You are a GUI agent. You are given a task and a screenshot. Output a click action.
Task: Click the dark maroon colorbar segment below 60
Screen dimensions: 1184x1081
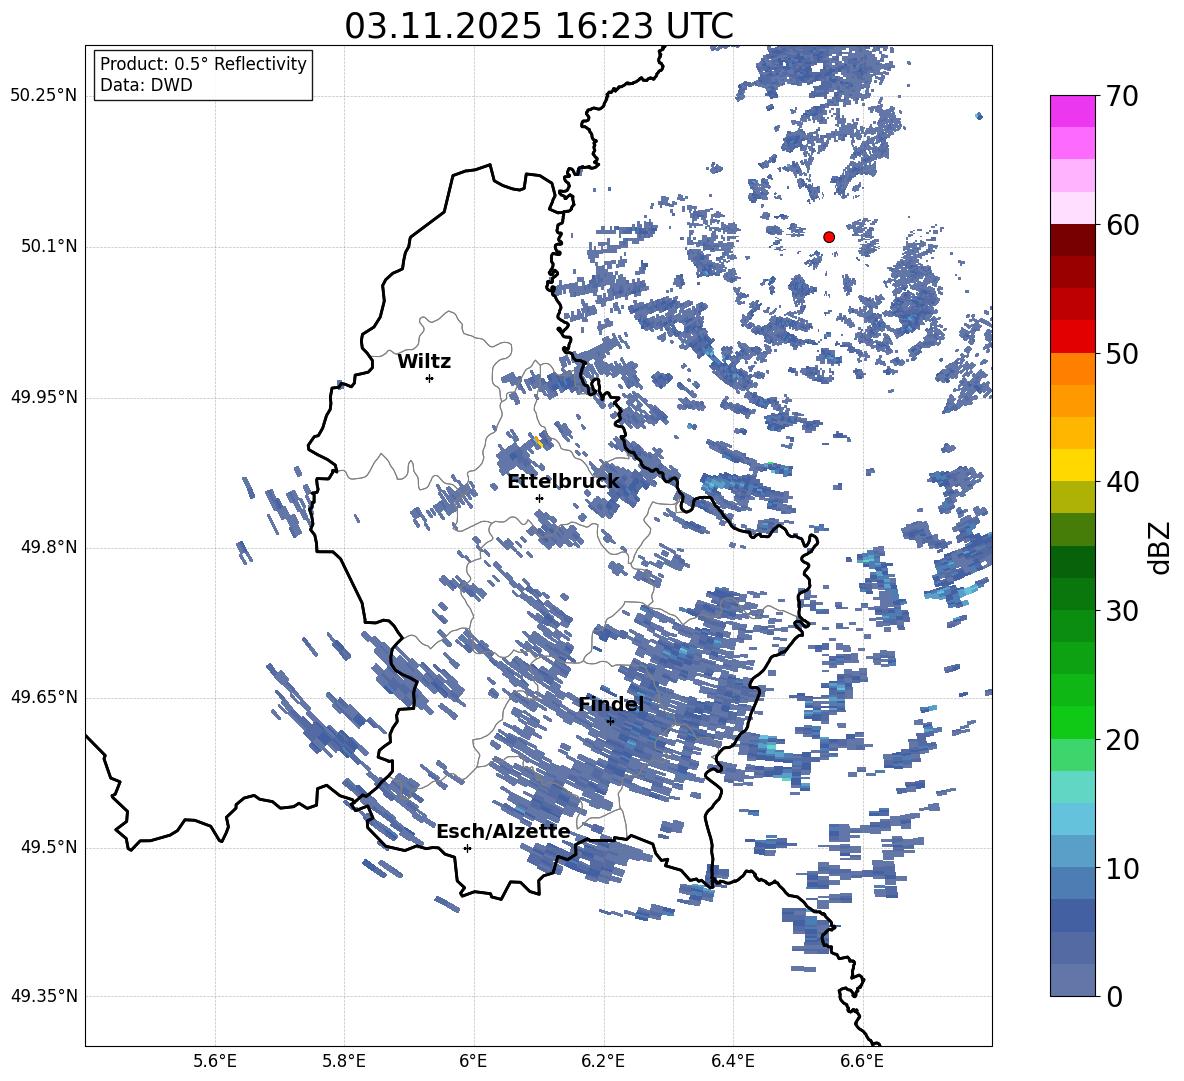1072,240
